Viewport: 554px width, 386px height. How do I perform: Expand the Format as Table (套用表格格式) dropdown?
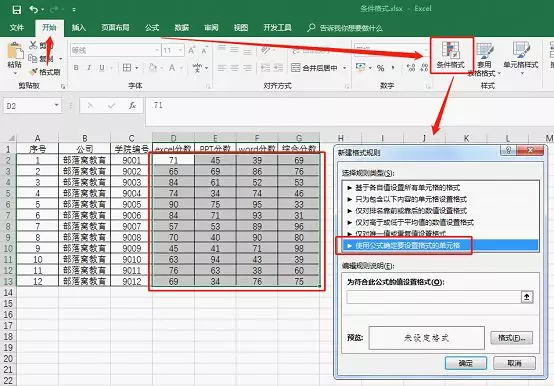point(499,73)
